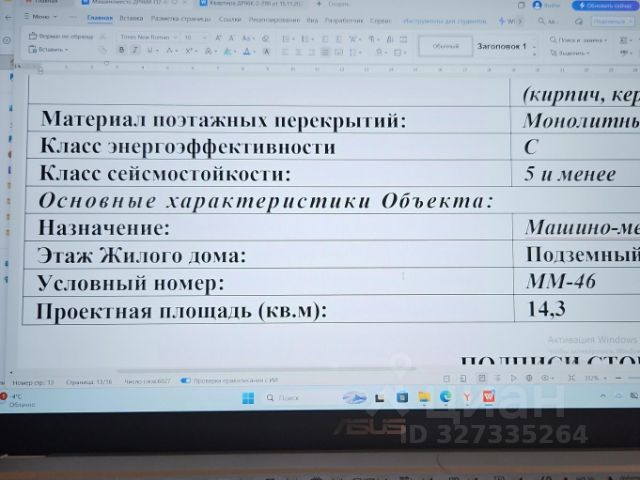This screenshot has height=480, width=640.
Task: Click the Windows Start button
Action: [248, 398]
